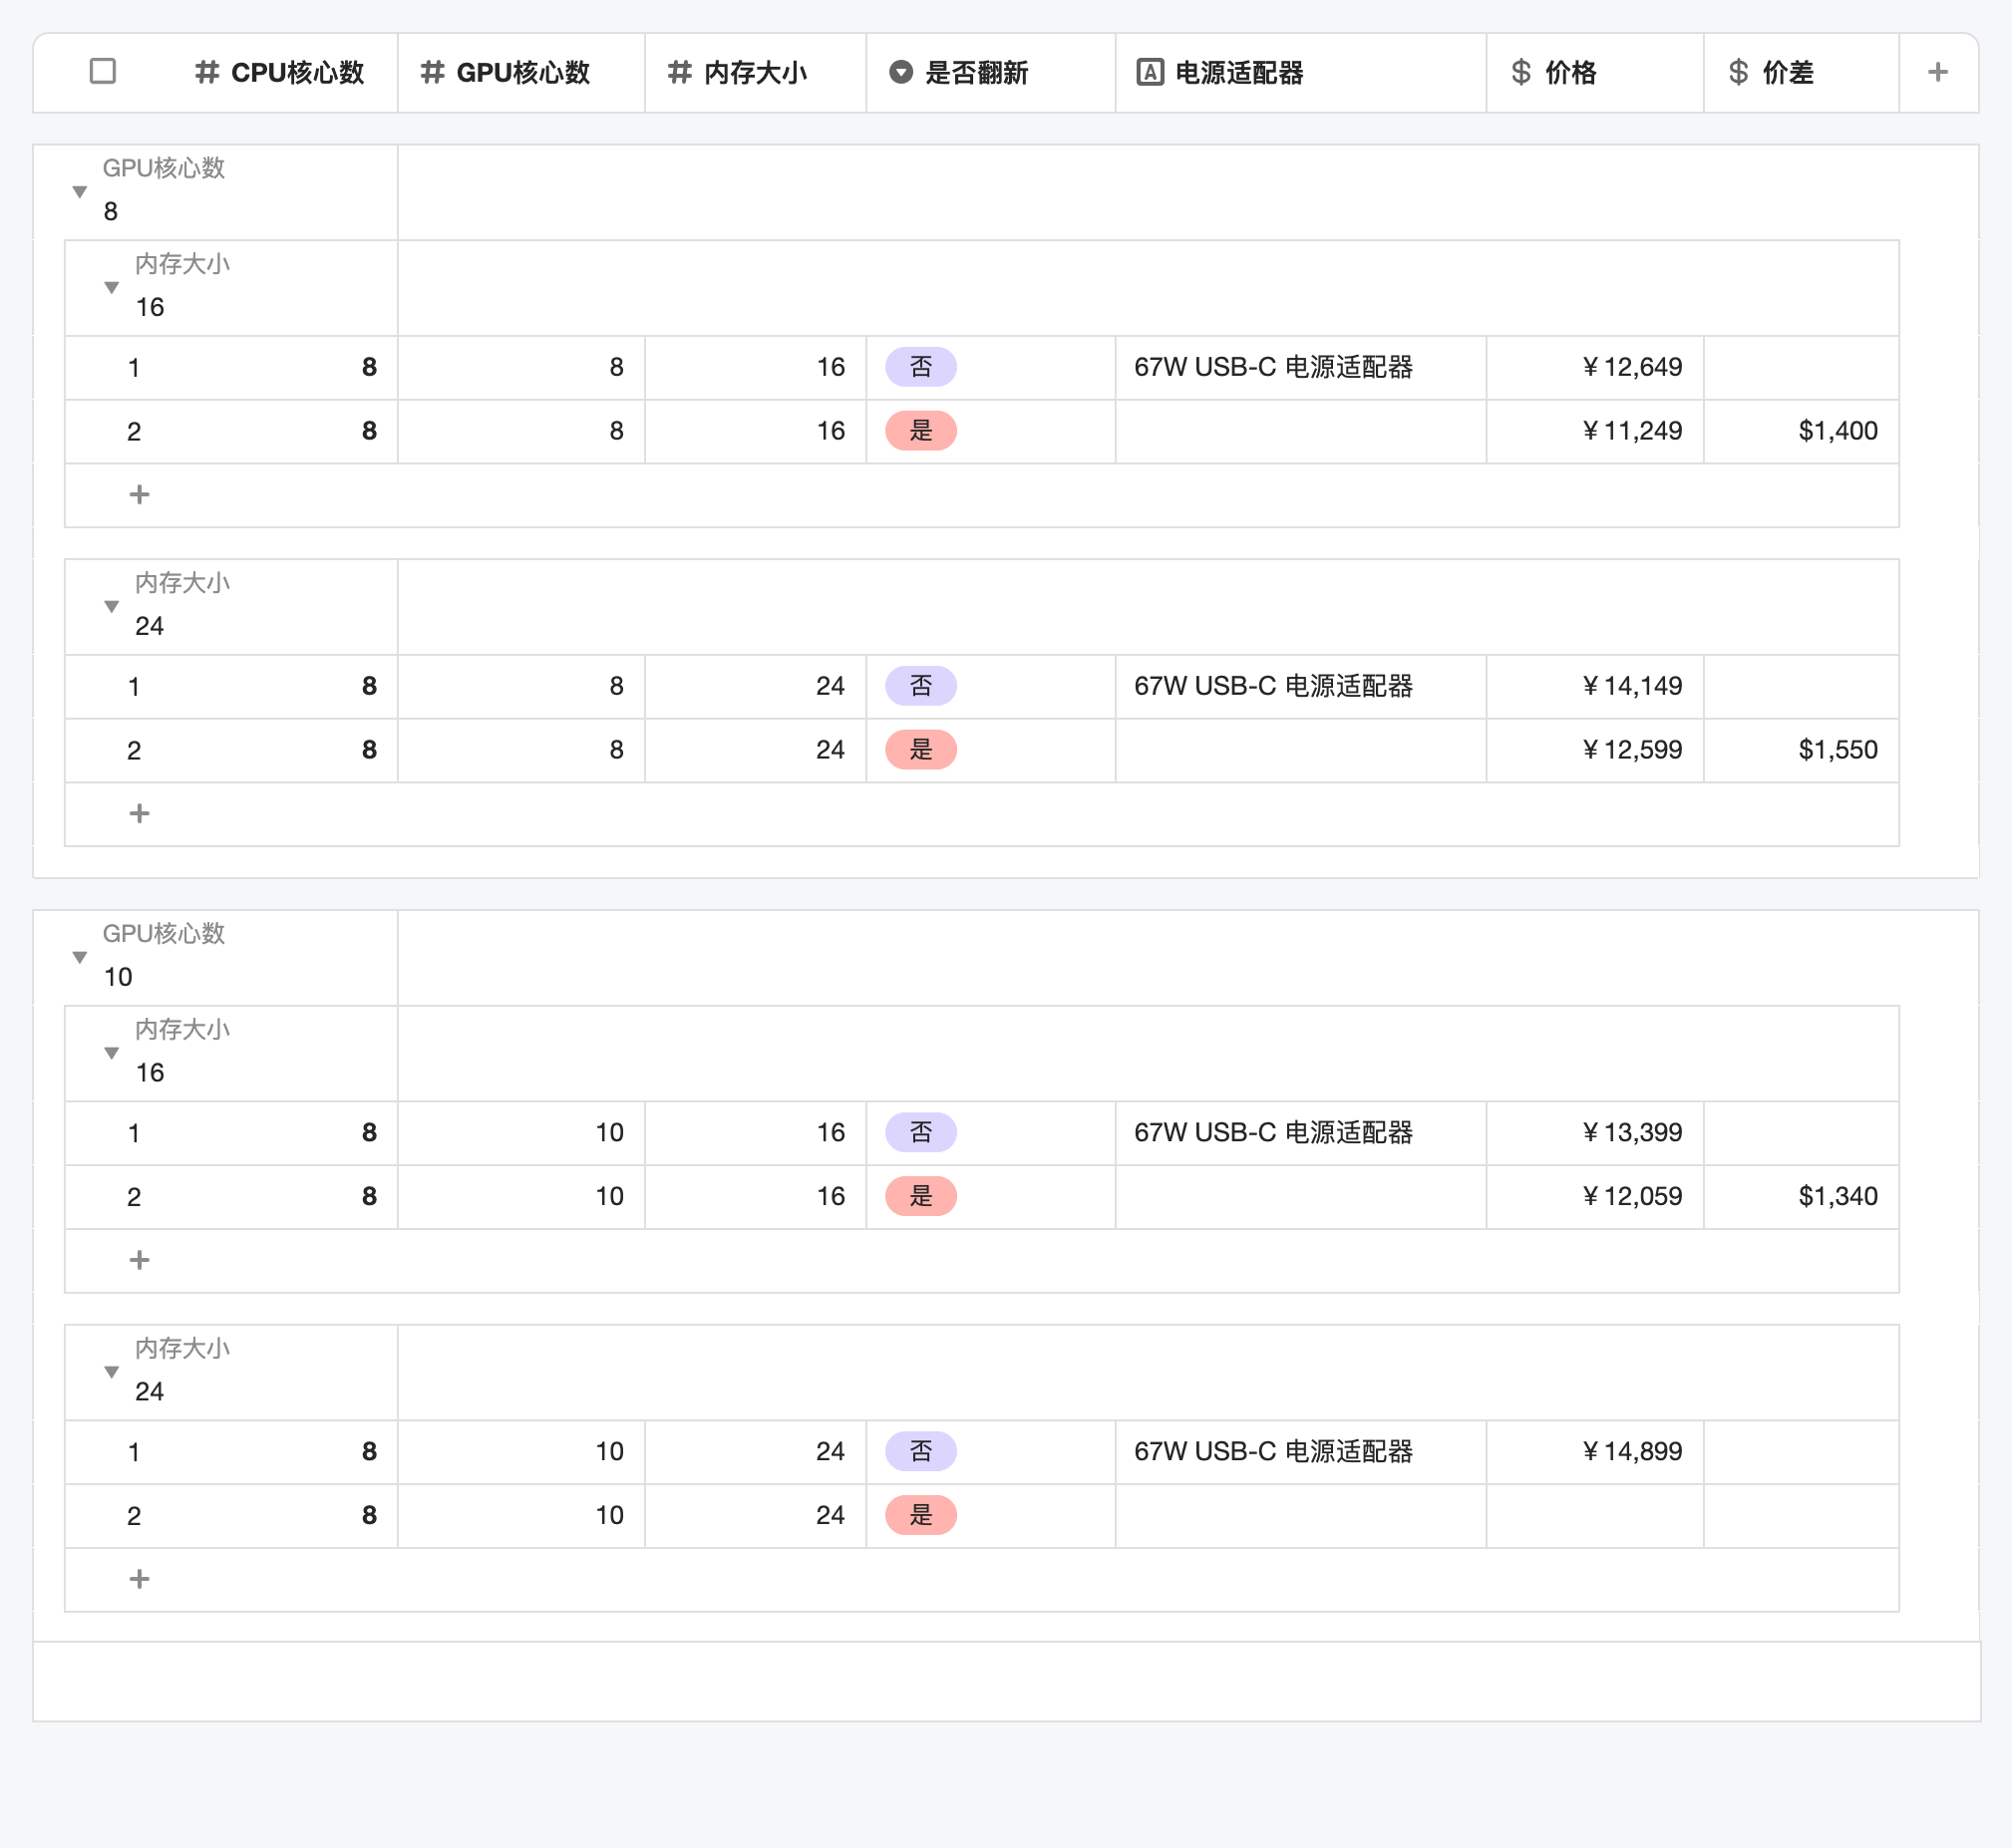
Task: Click the 内存大小 number-type hash icon
Action: (679, 72)
